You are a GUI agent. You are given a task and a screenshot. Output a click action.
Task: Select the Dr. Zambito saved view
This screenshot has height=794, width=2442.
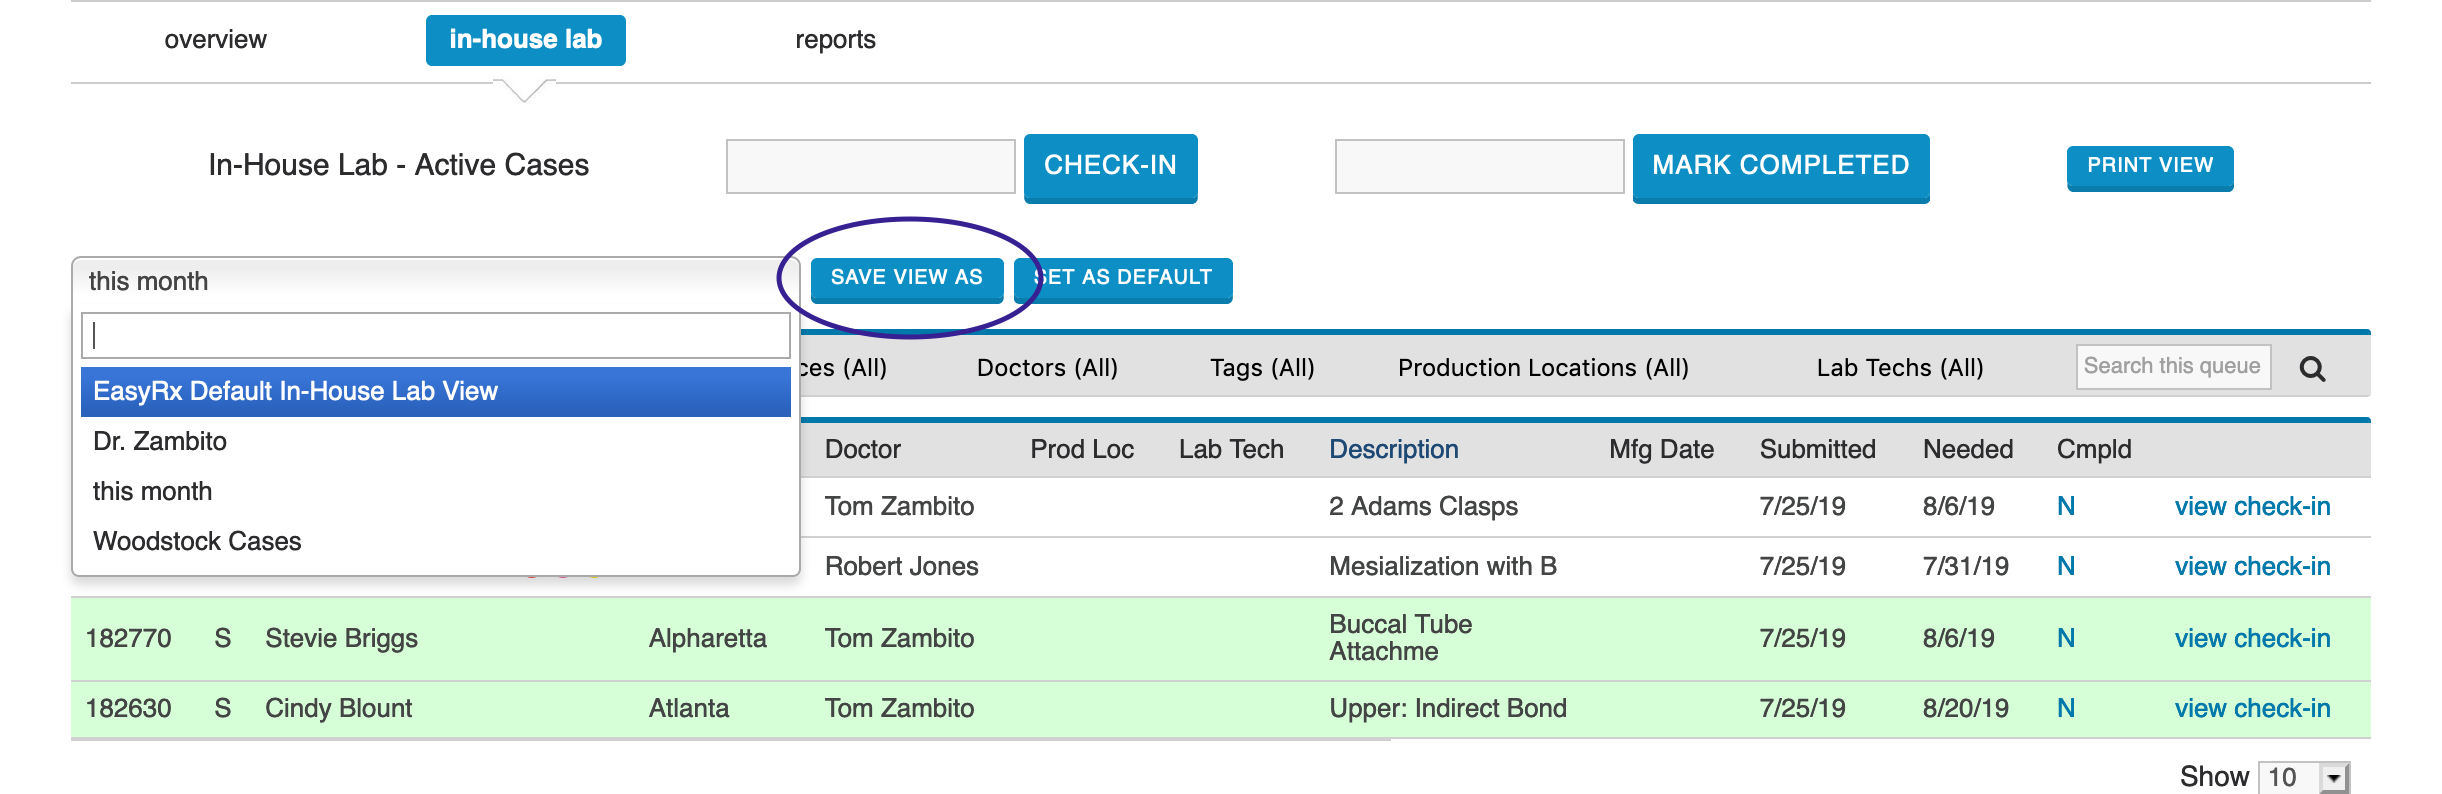tap(160, 441)
